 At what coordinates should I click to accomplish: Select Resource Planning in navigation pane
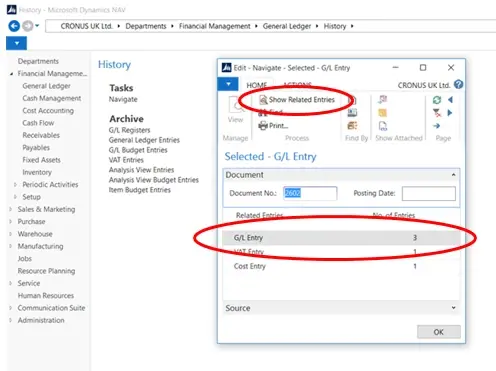click(46, 271)
